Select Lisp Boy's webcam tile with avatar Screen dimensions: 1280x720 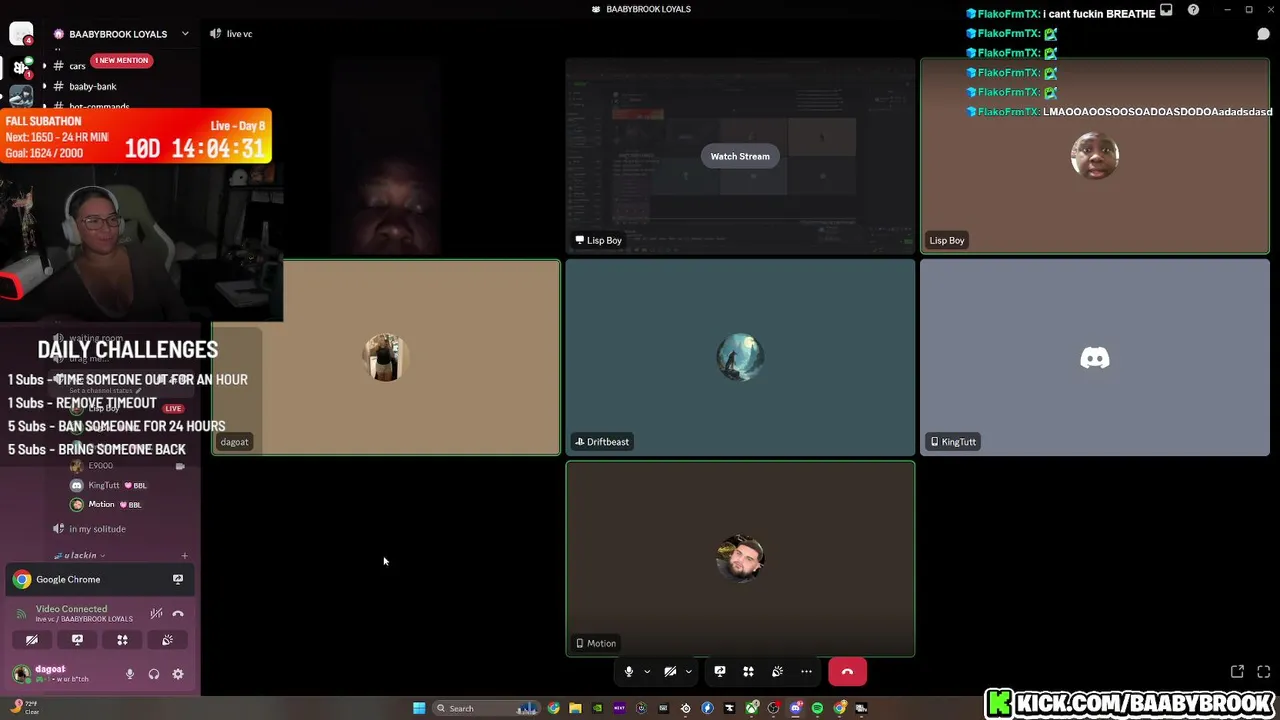(1095, 155)
